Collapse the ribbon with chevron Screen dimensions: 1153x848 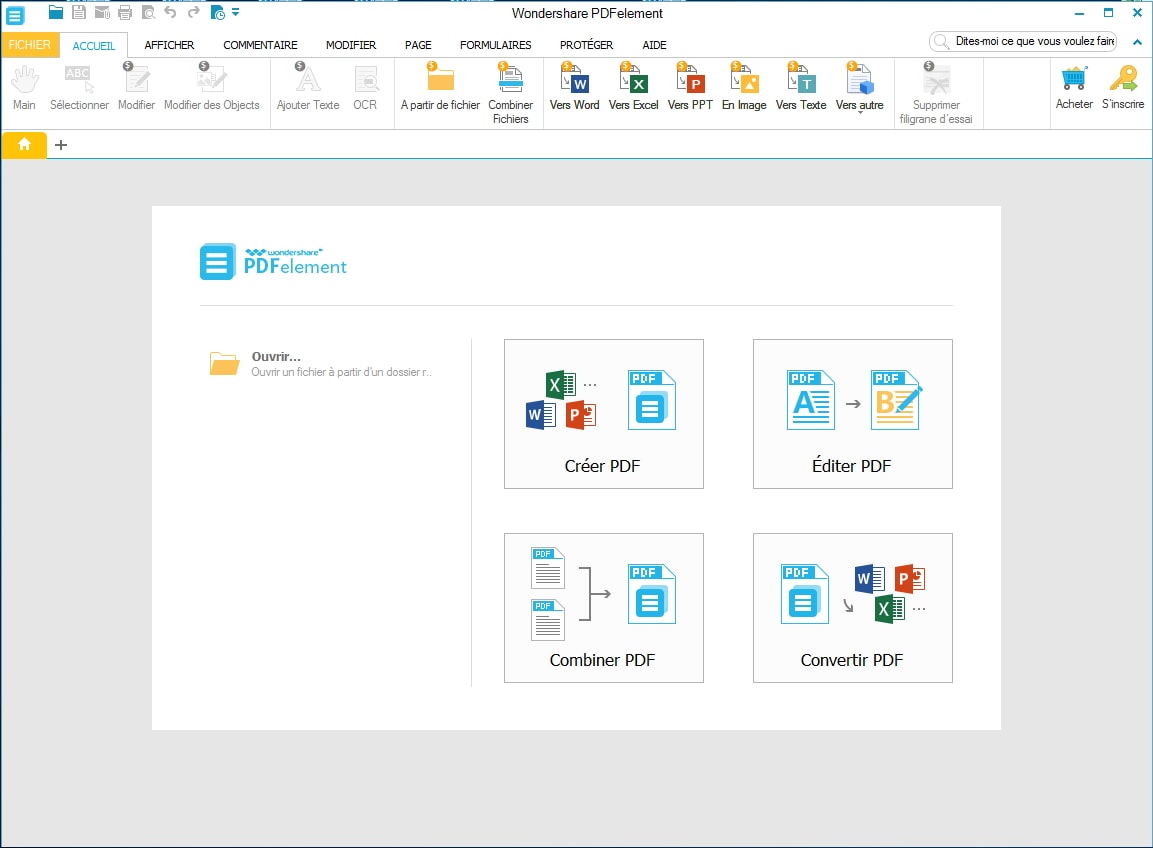click(x=1137, y=43)
